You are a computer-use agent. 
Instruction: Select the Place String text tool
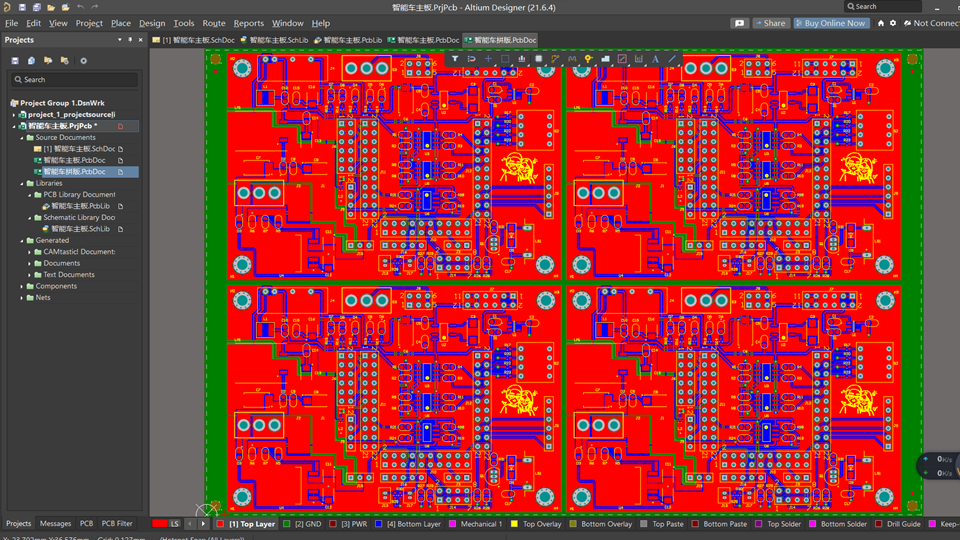655,59
